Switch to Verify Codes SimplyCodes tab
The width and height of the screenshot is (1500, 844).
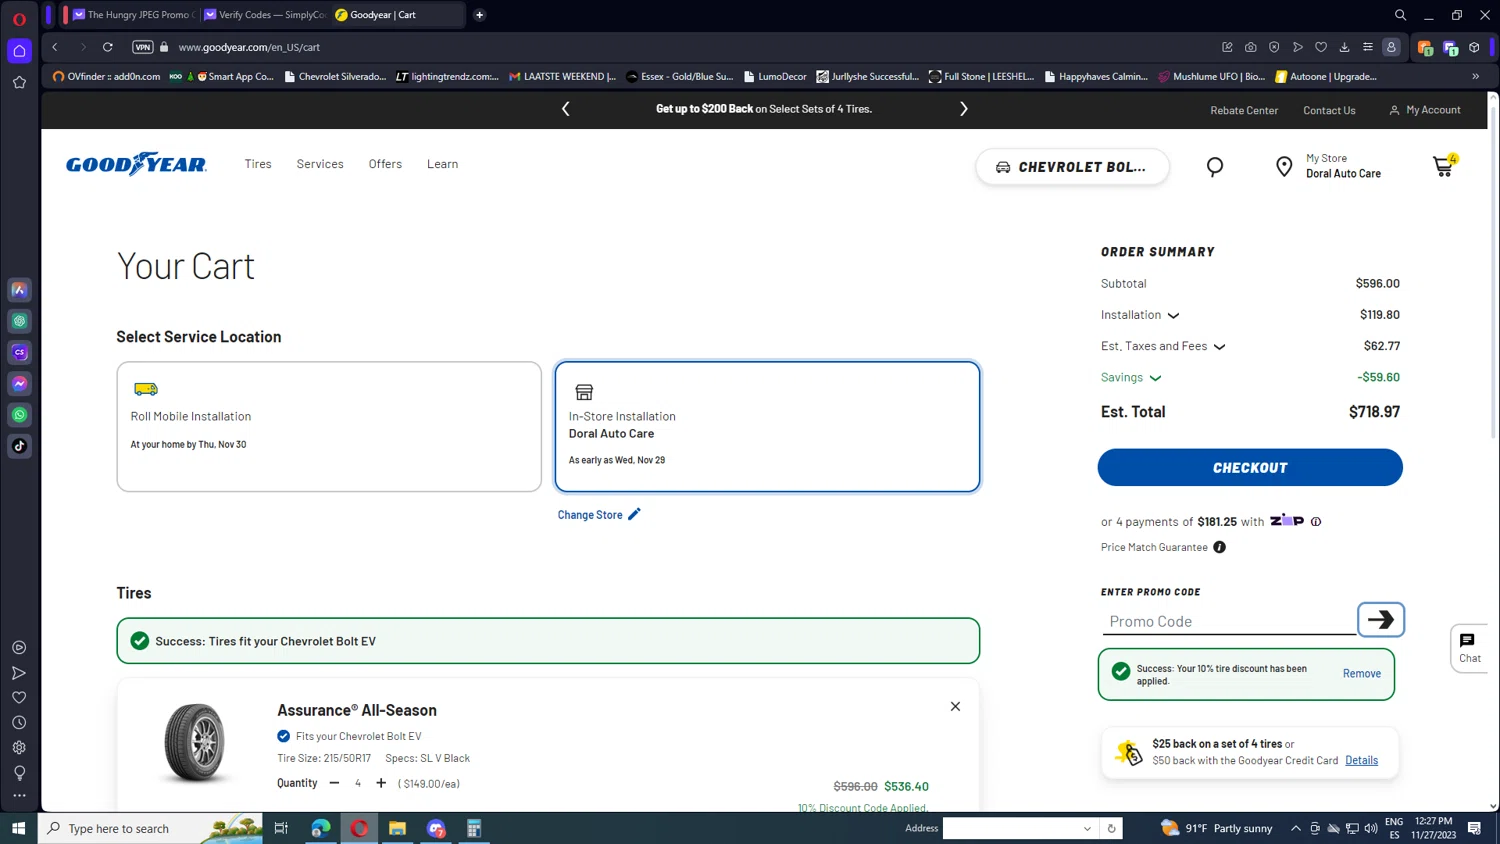(x=265, y=15)
